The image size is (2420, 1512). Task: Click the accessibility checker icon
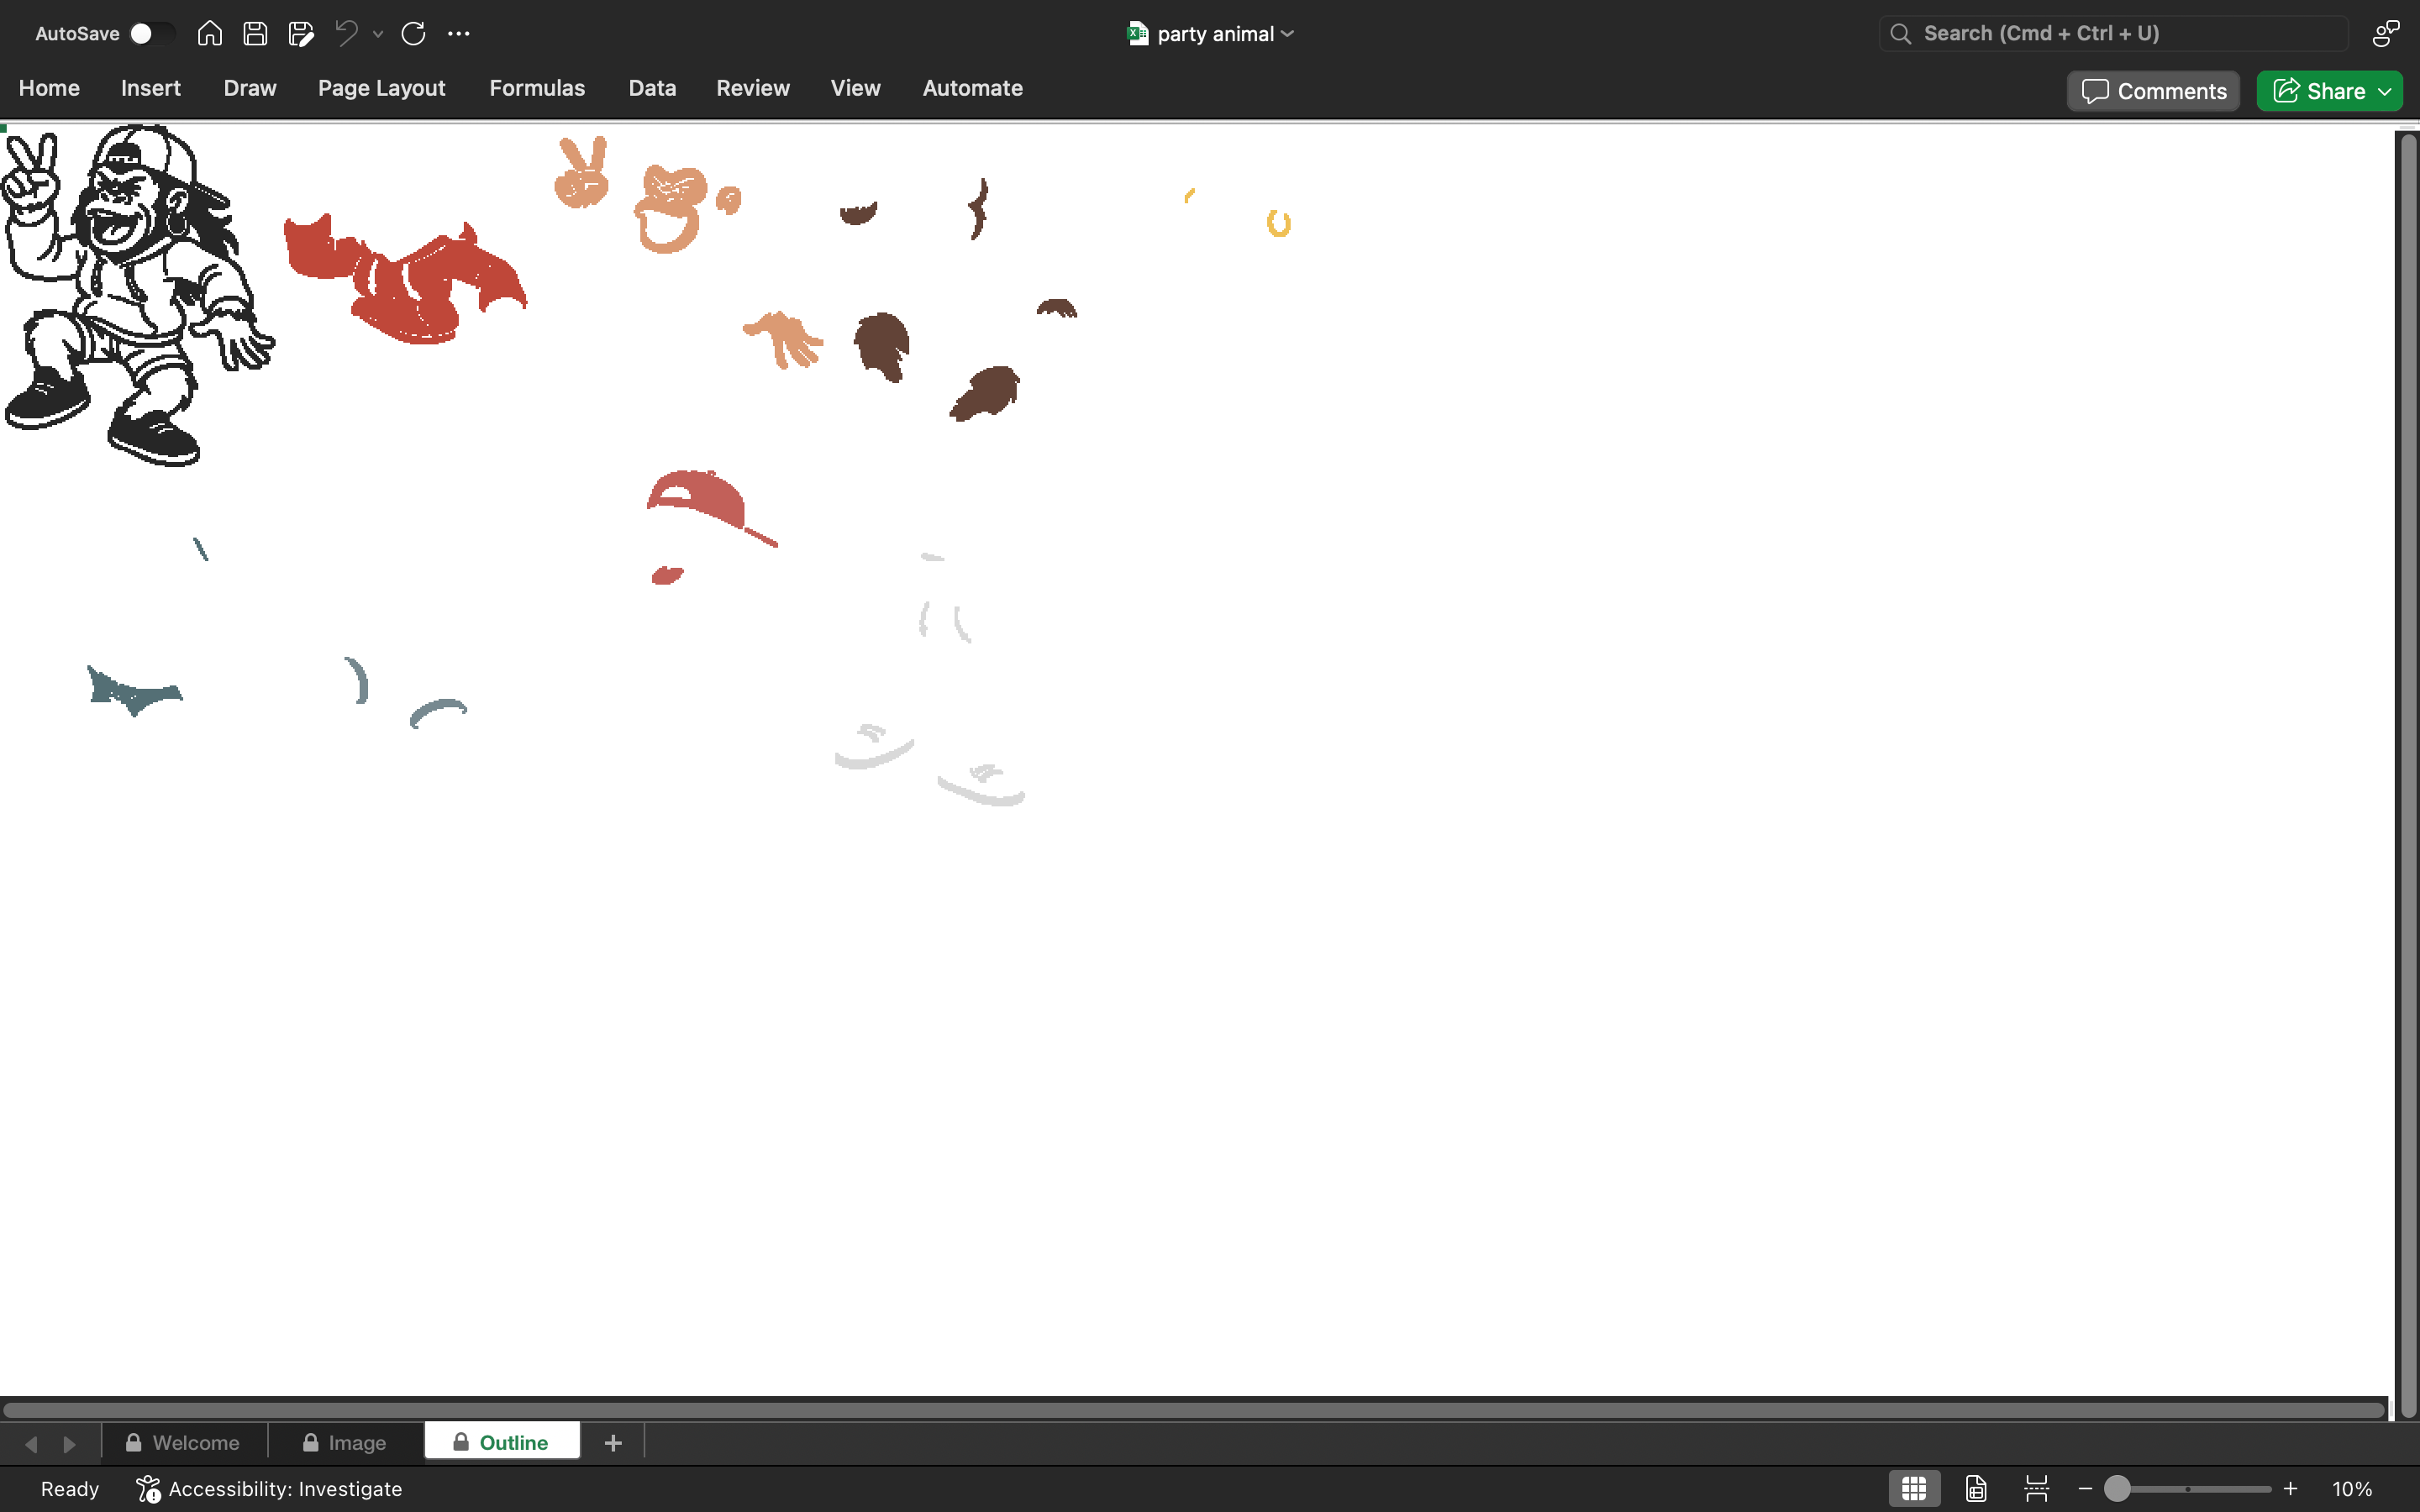[148, 1489]
